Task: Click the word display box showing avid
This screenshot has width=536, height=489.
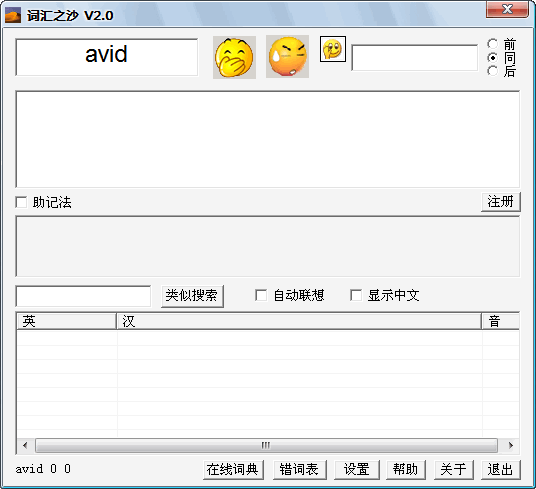Action: (107, 57)
